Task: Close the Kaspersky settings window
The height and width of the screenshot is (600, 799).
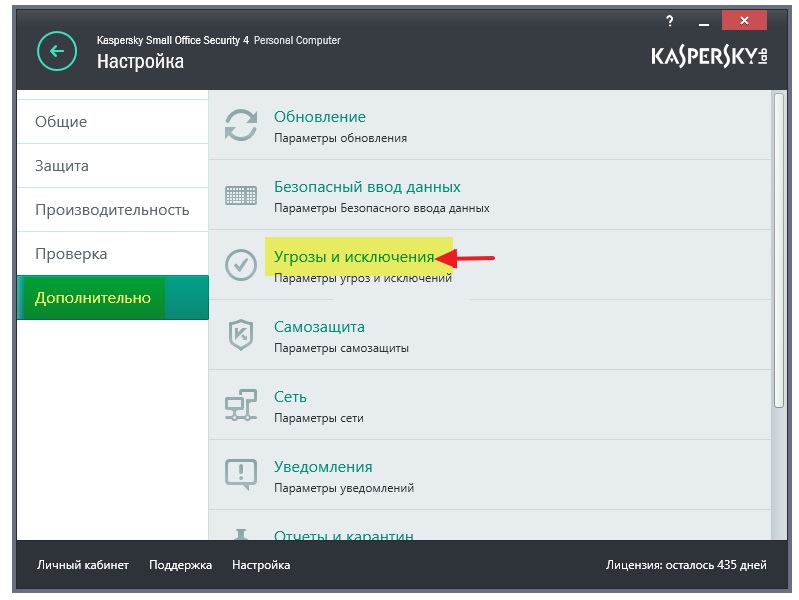Action: point(744,21)
